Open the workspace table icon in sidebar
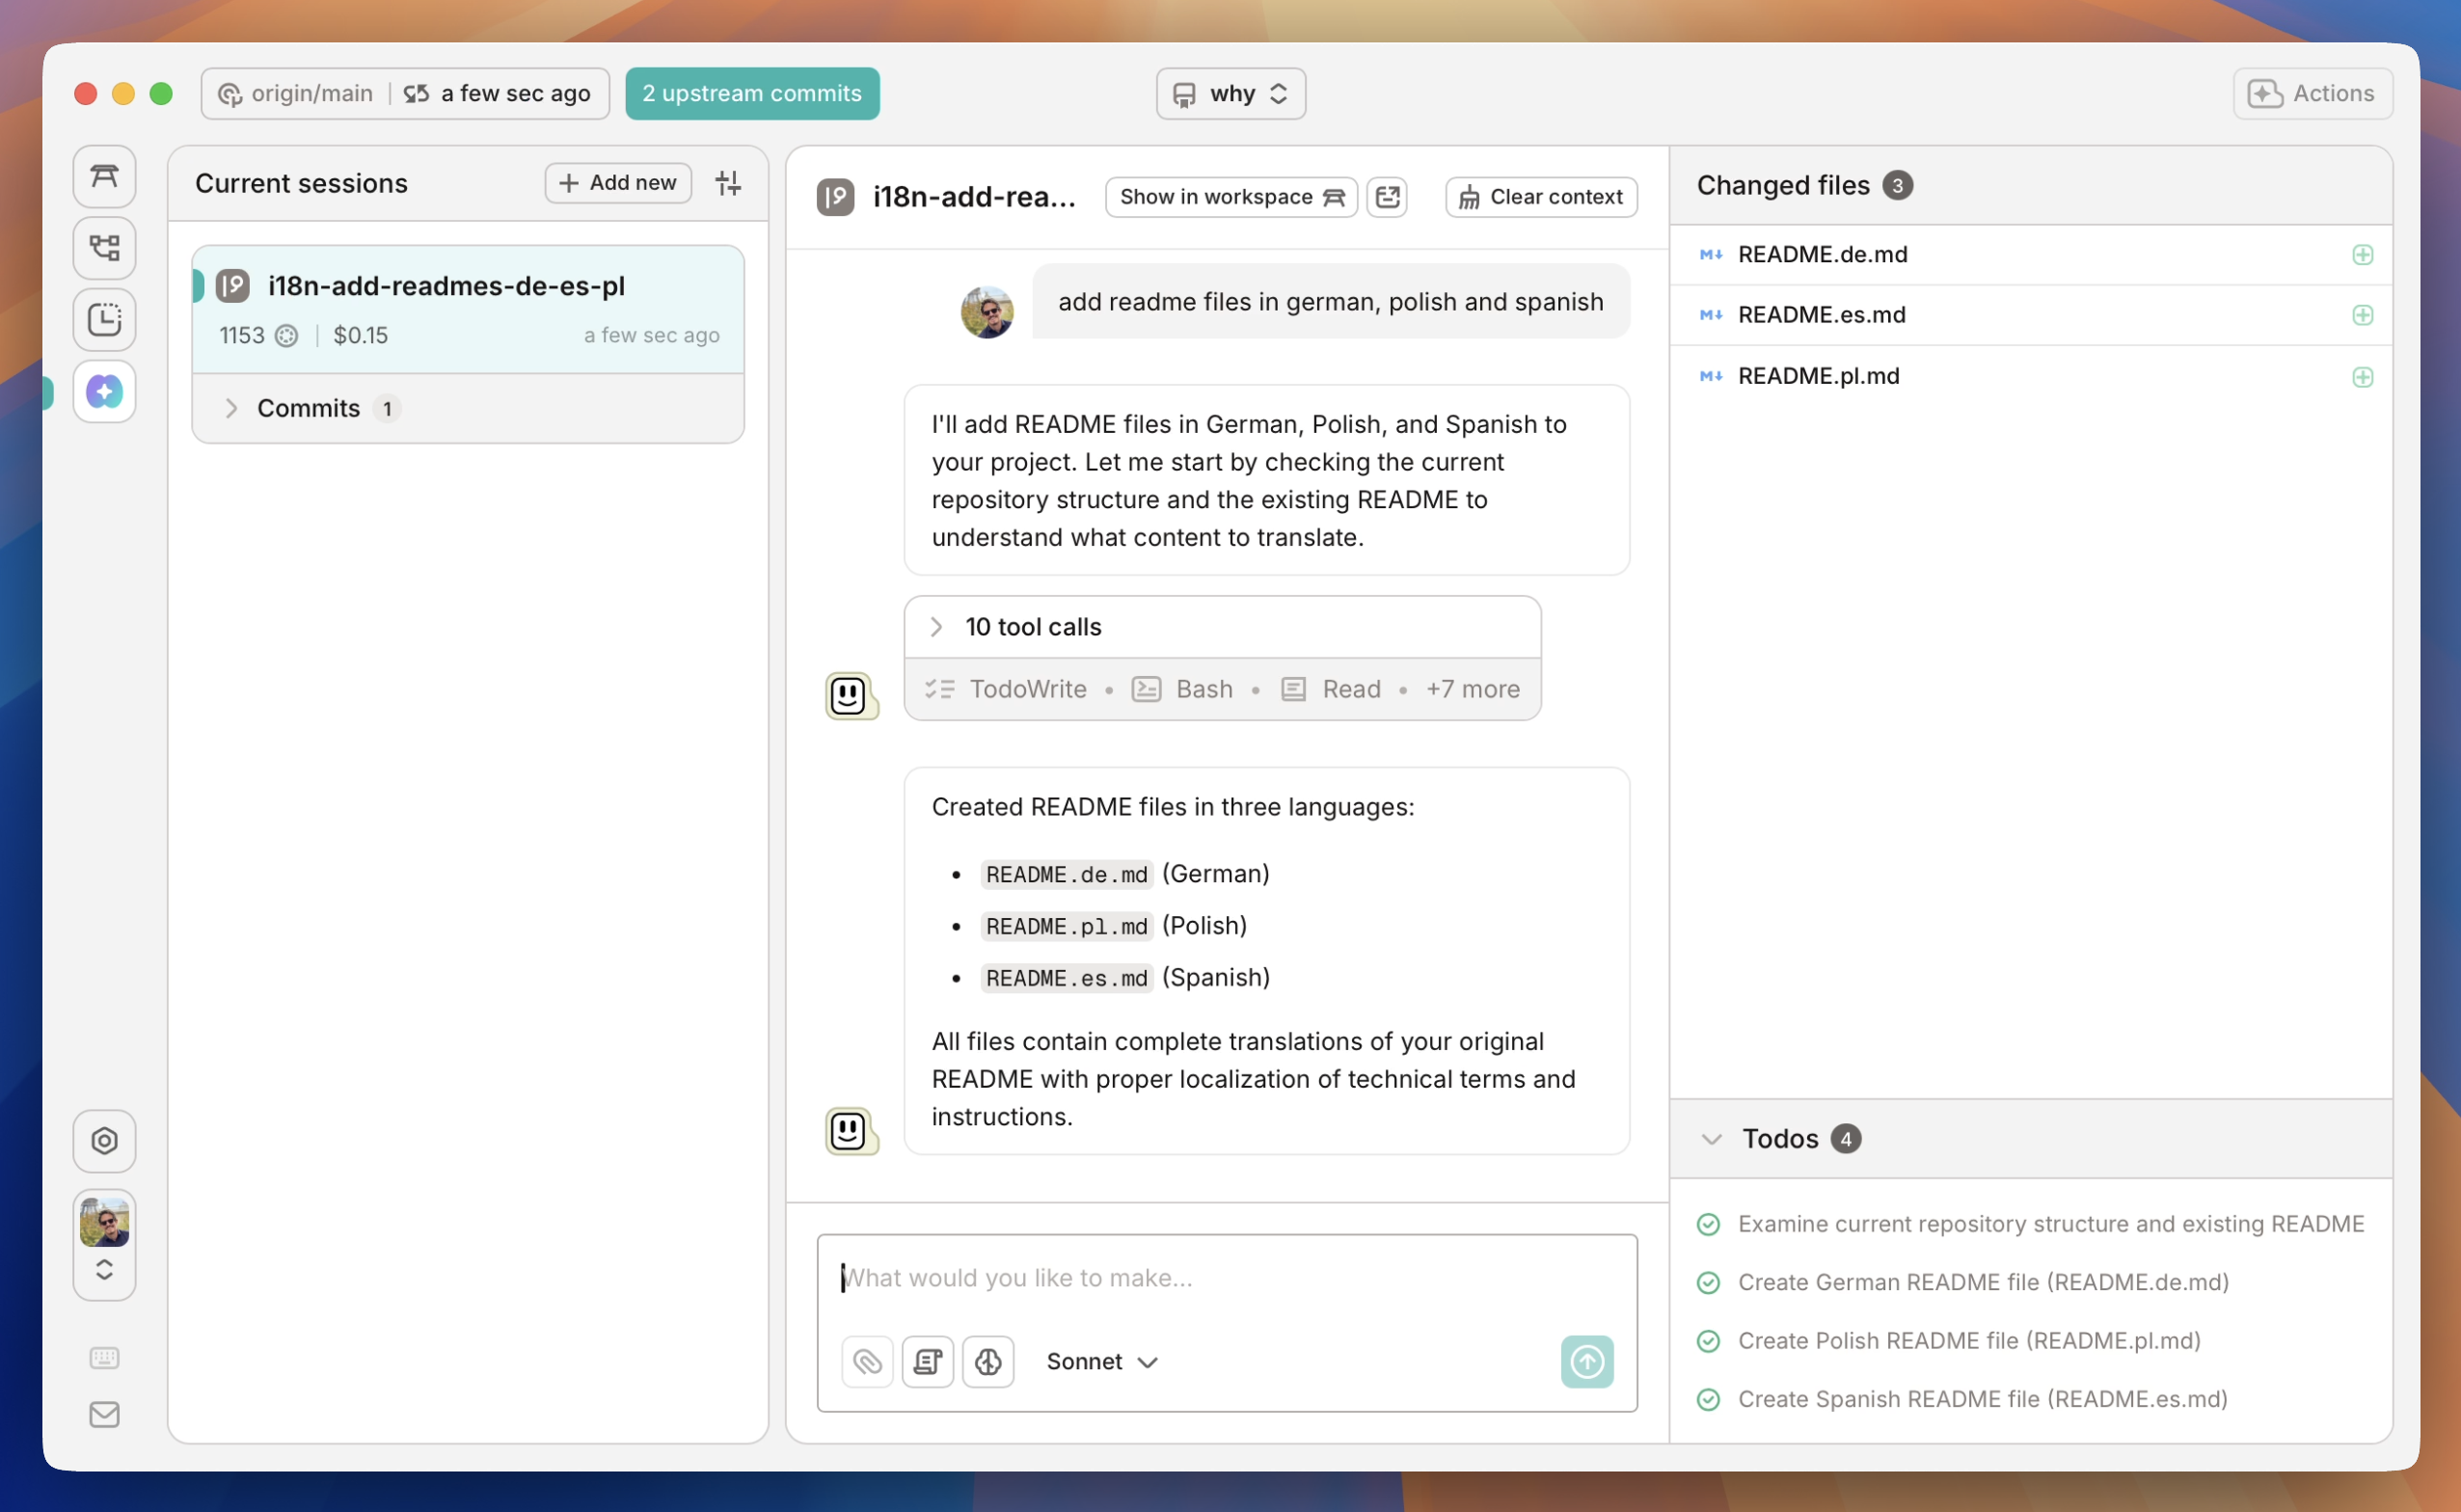Screen dimensions: 2461x1512 104,177
